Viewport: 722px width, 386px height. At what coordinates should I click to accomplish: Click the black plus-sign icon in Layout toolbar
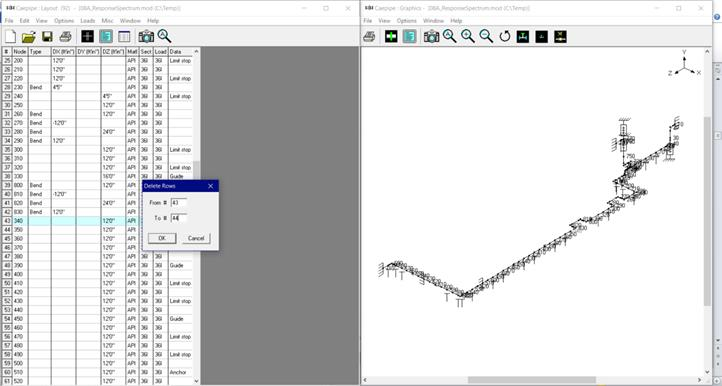pyautogui.click(x=87, y=36)
